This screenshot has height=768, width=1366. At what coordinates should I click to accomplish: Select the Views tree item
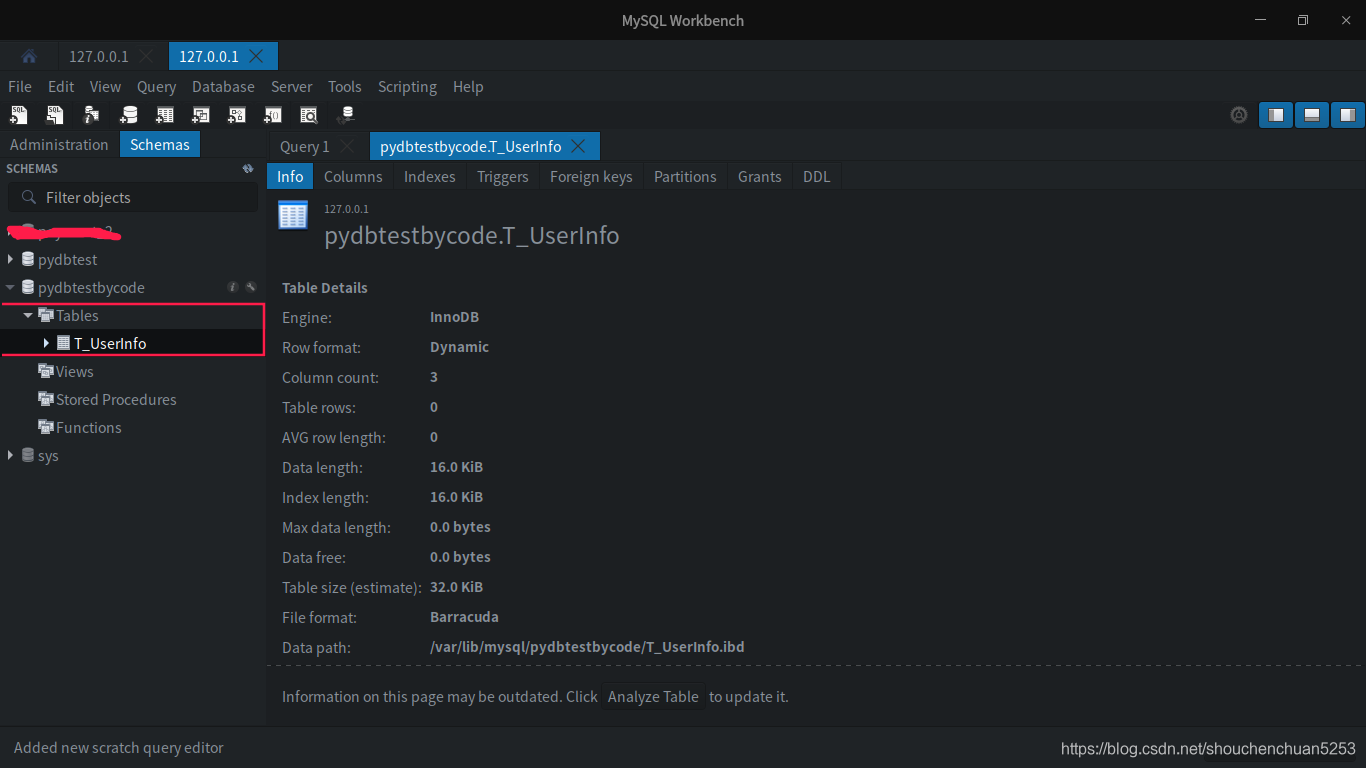pyautogui.click(x=75, y=371)
